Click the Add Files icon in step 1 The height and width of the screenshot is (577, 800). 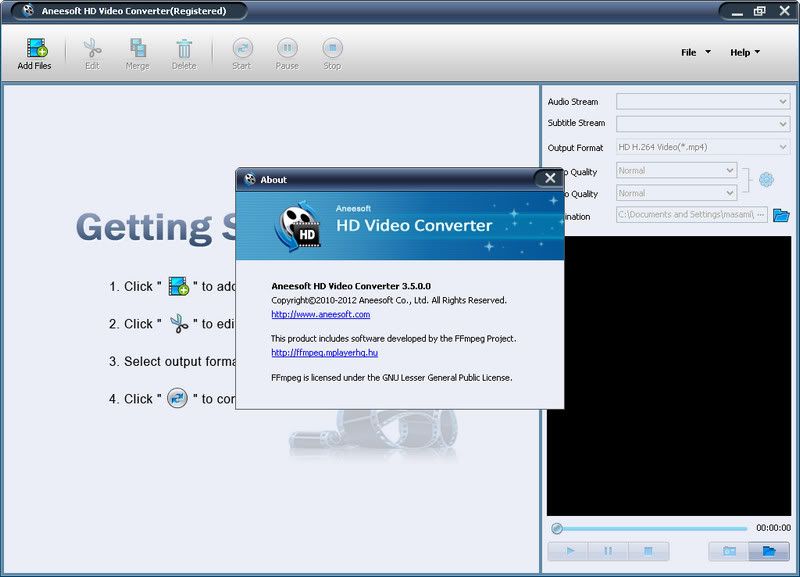179,286
